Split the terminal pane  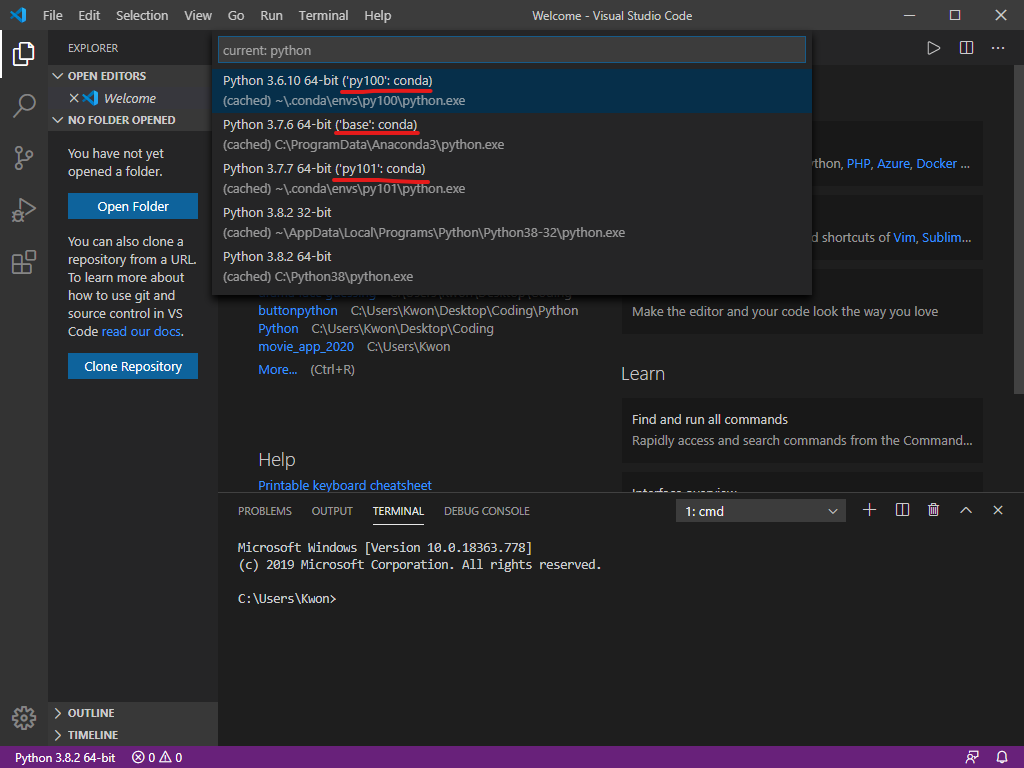pyautogui.click(x=902, y=510)
